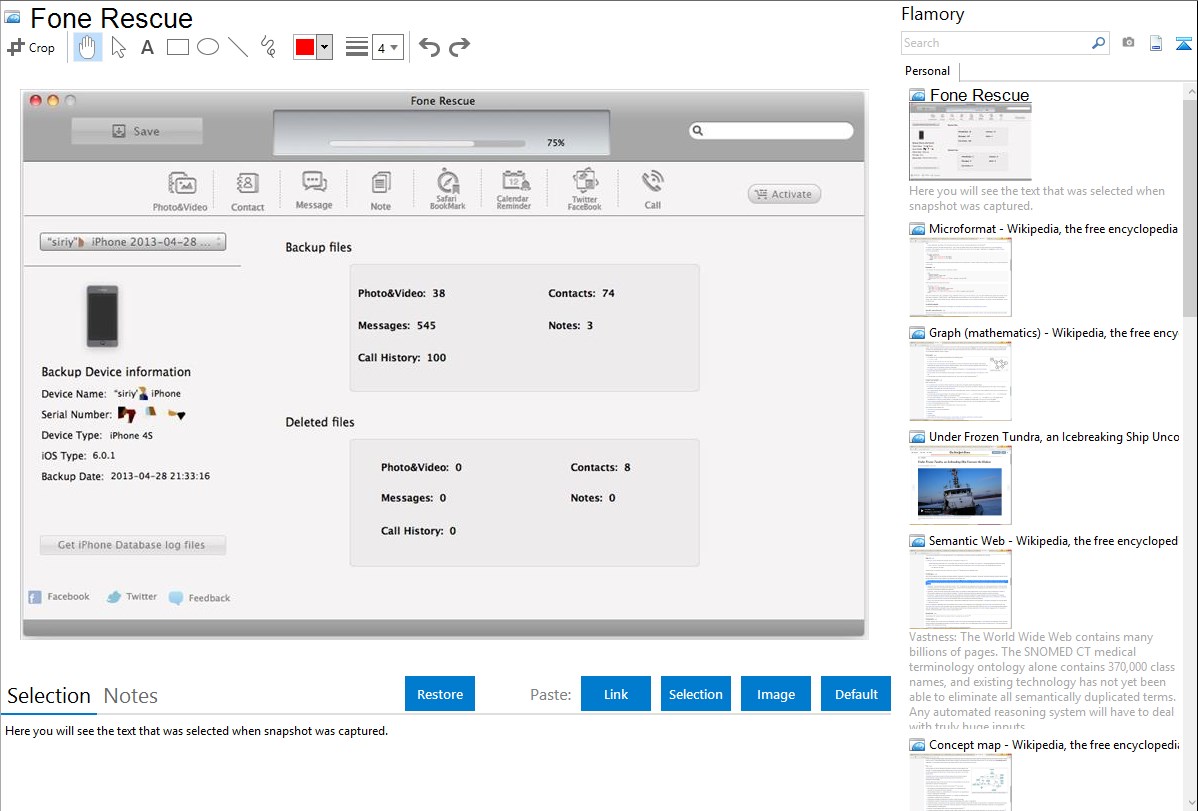The image size is (1198, 811).
Task: Select the text annotation tool
Action: tap(147, 47)
